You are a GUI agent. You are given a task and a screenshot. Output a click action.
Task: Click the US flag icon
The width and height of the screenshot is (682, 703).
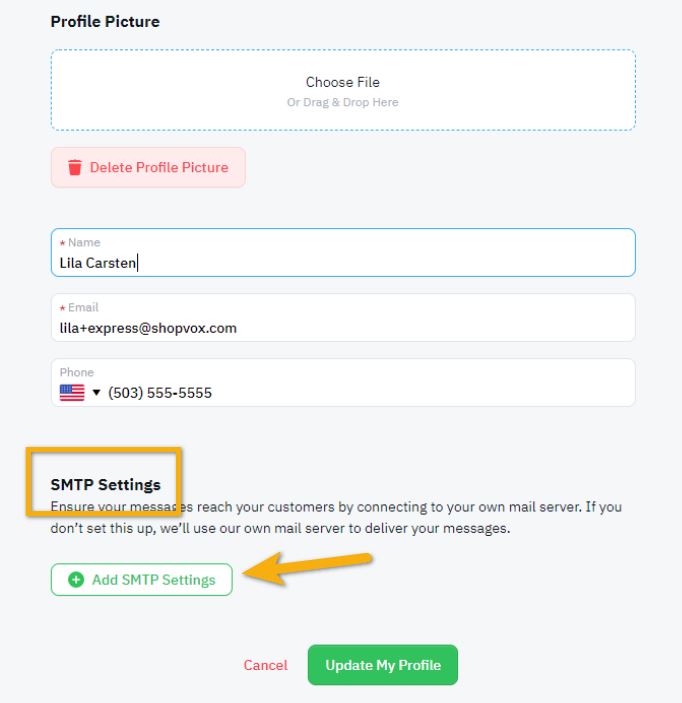click(72, 393)
